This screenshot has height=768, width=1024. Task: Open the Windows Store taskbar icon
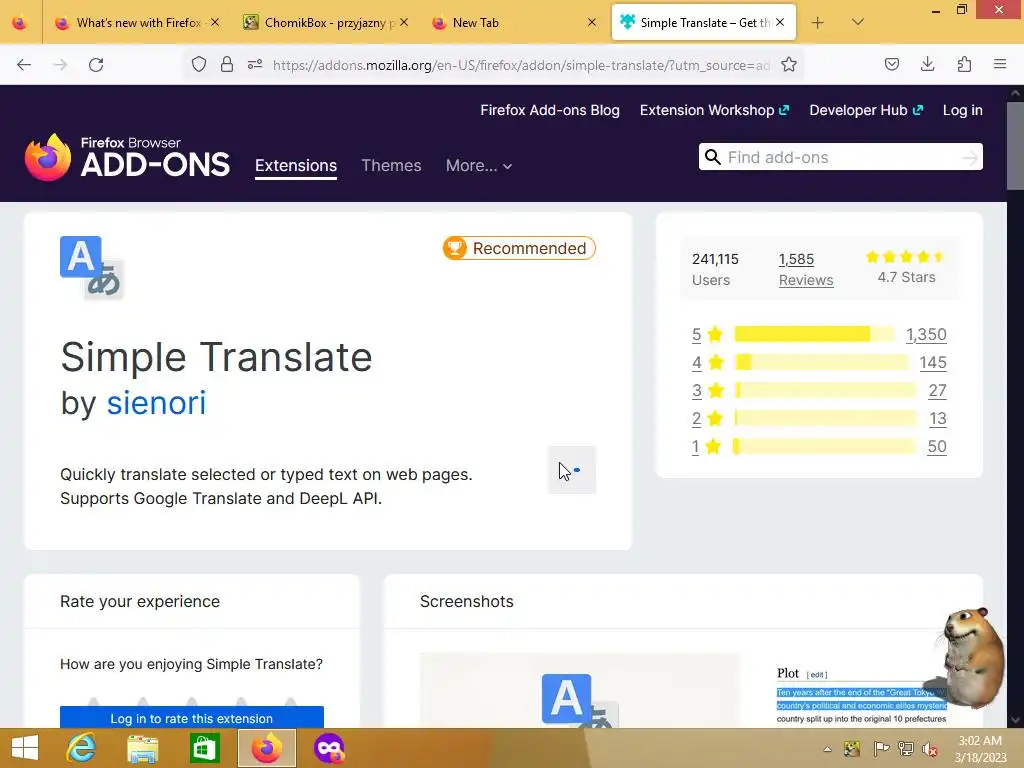[204, 748]
